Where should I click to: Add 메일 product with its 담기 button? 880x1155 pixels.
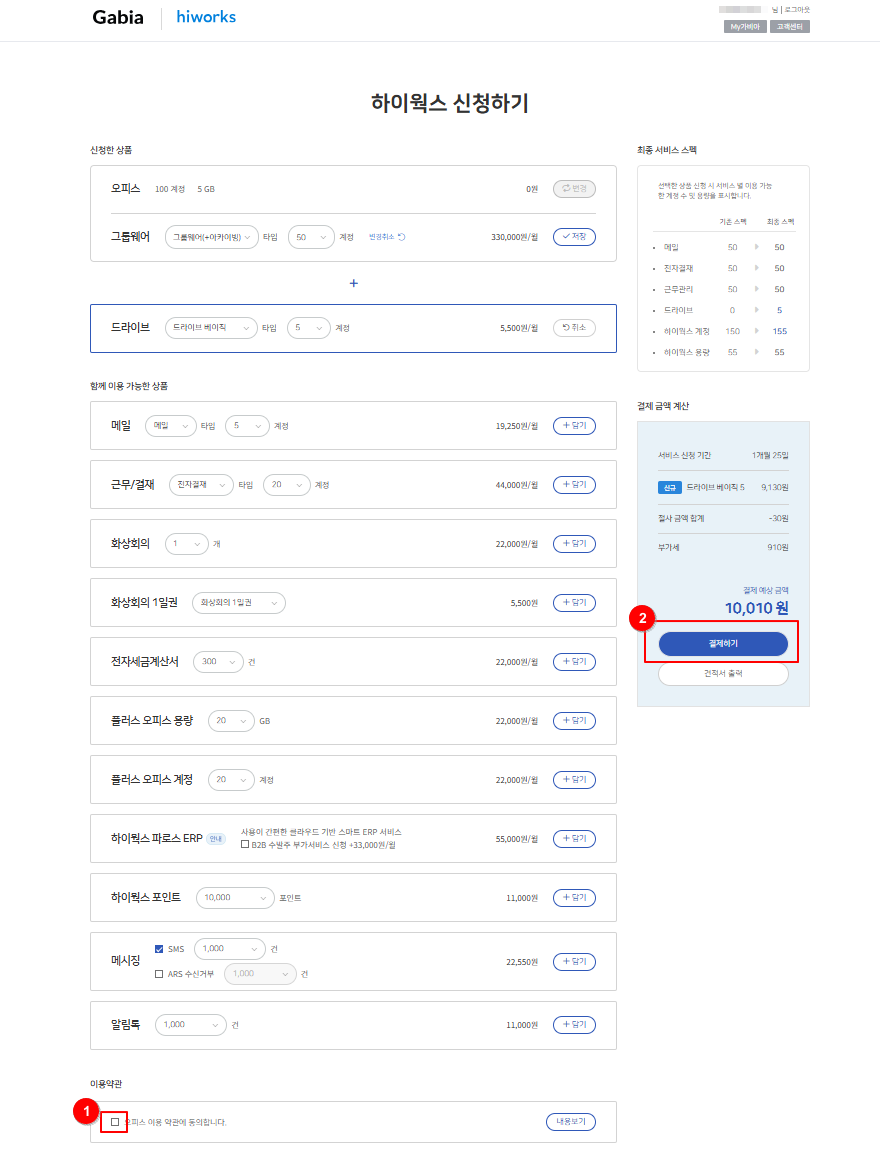click(x=574, y=426)
